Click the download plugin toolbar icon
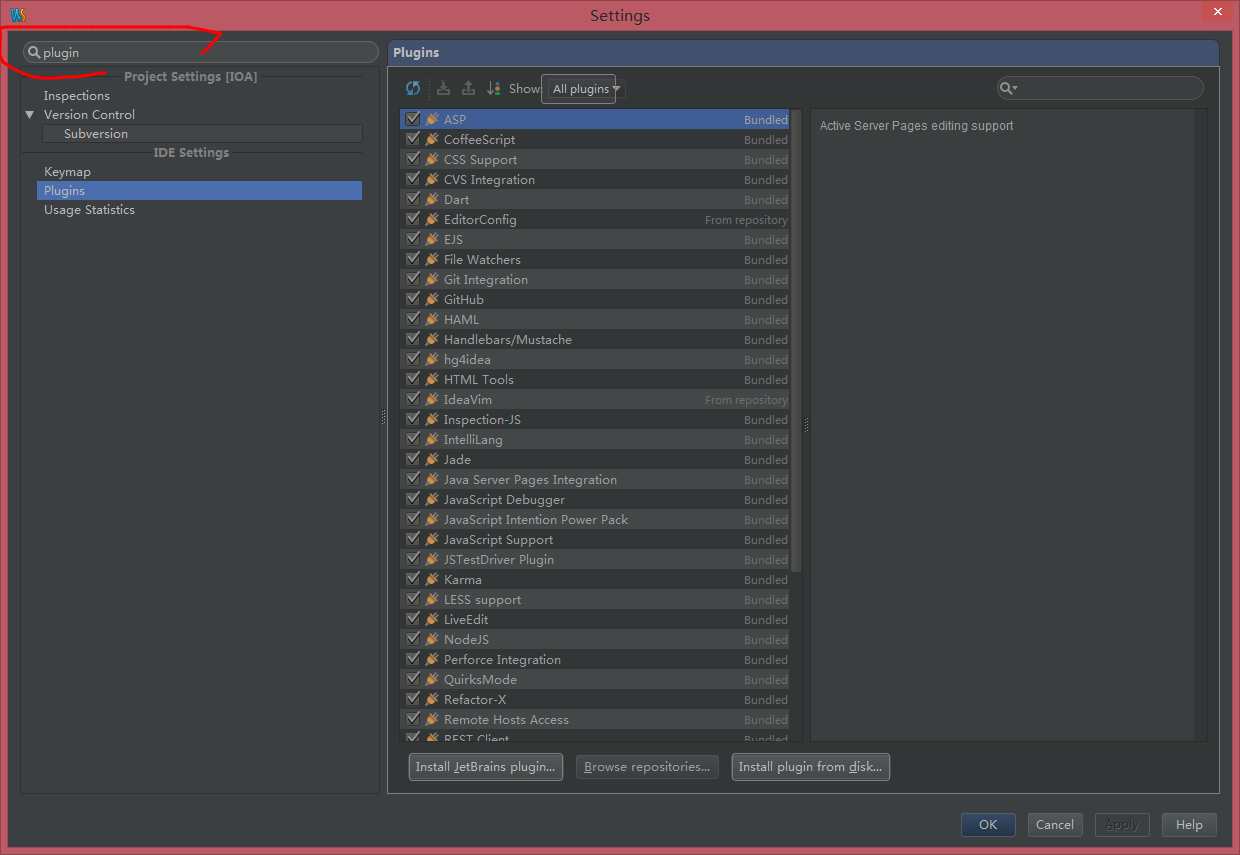 [443, 88]
